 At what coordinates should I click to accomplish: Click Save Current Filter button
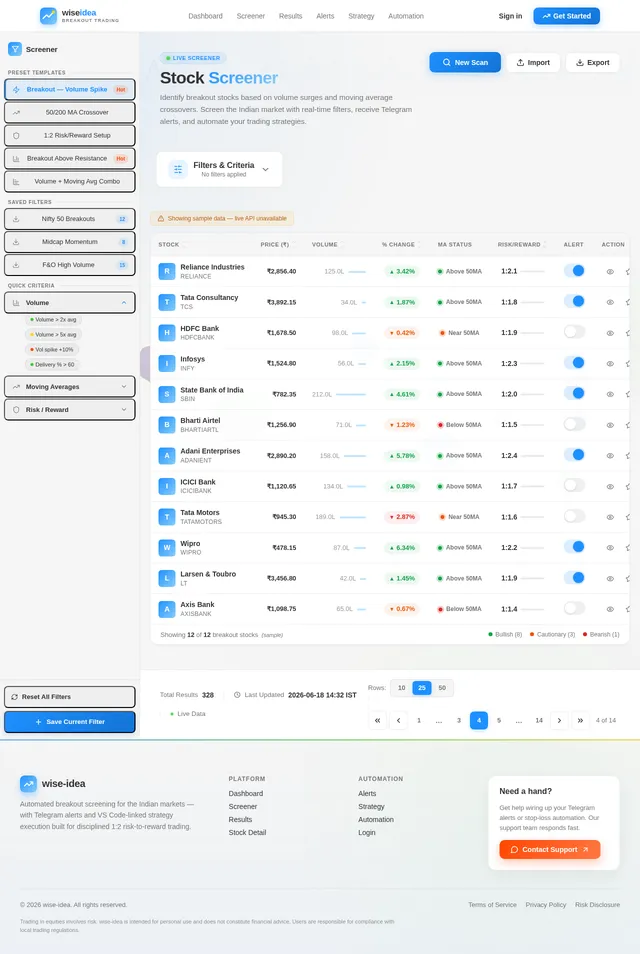point(69,722)
